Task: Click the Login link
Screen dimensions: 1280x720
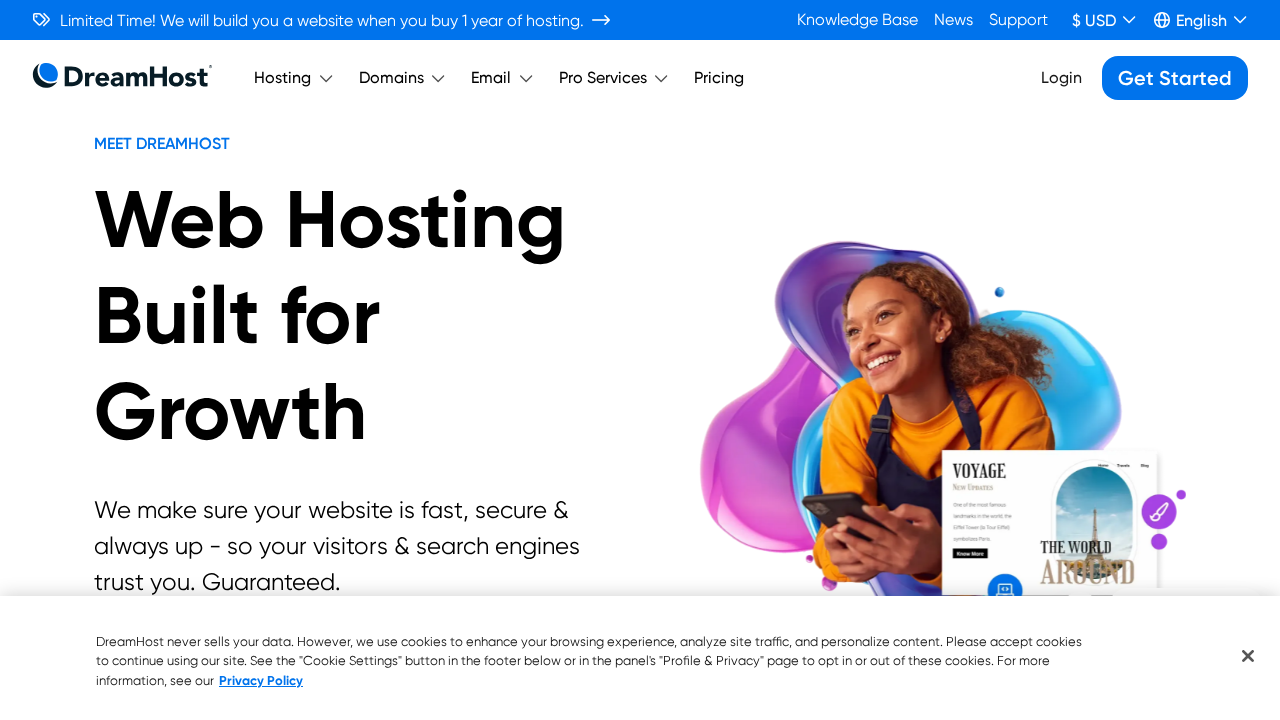Action: click(x=1061, y=77)
